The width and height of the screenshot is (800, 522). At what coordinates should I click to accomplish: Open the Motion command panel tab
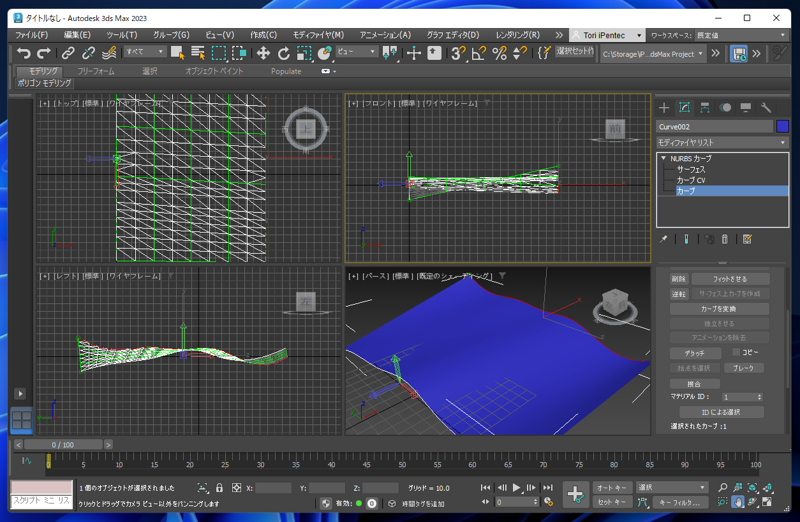725,107
